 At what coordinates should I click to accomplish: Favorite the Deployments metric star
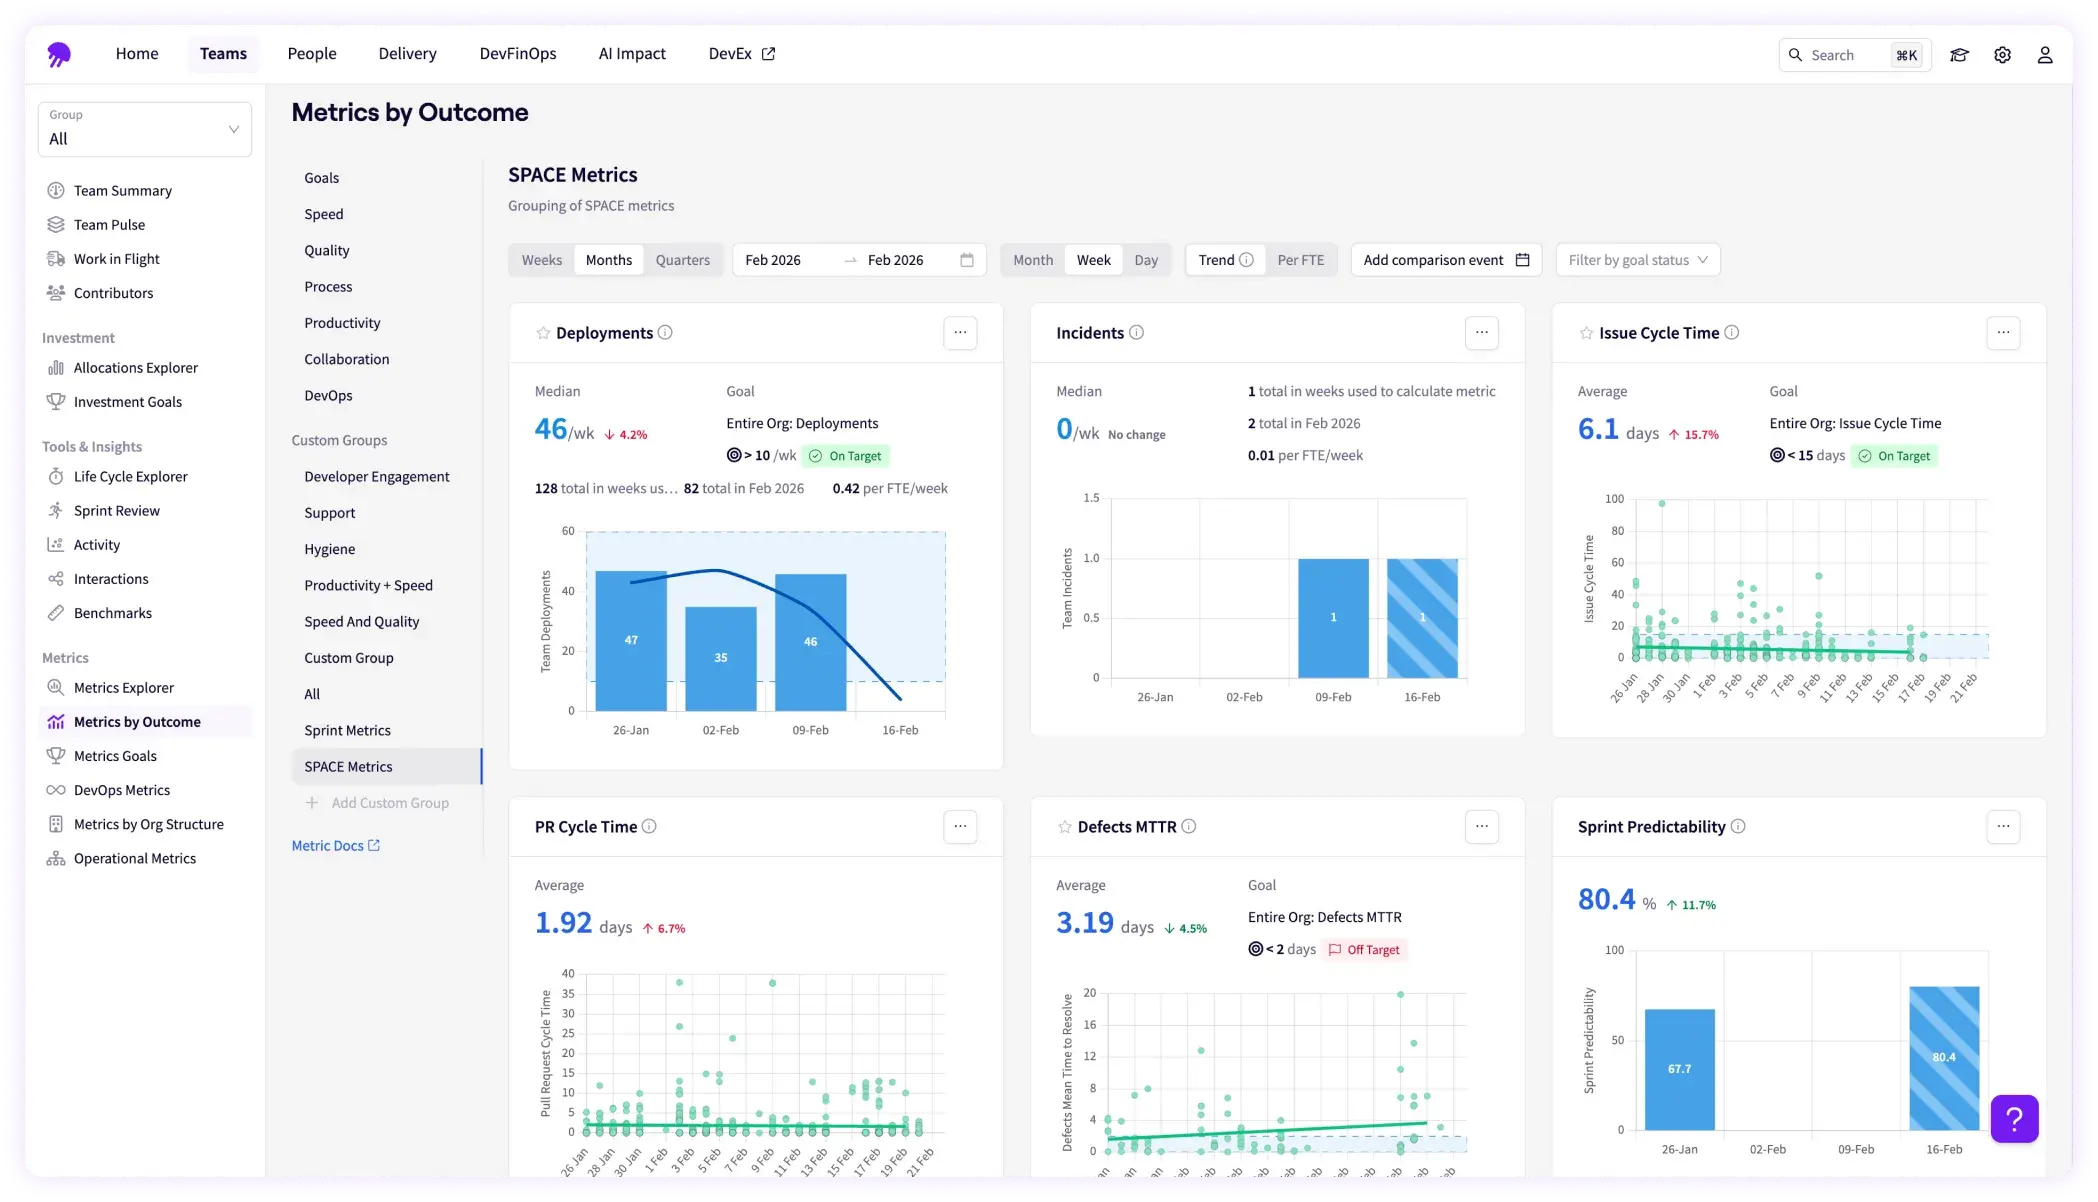[543, 333]
